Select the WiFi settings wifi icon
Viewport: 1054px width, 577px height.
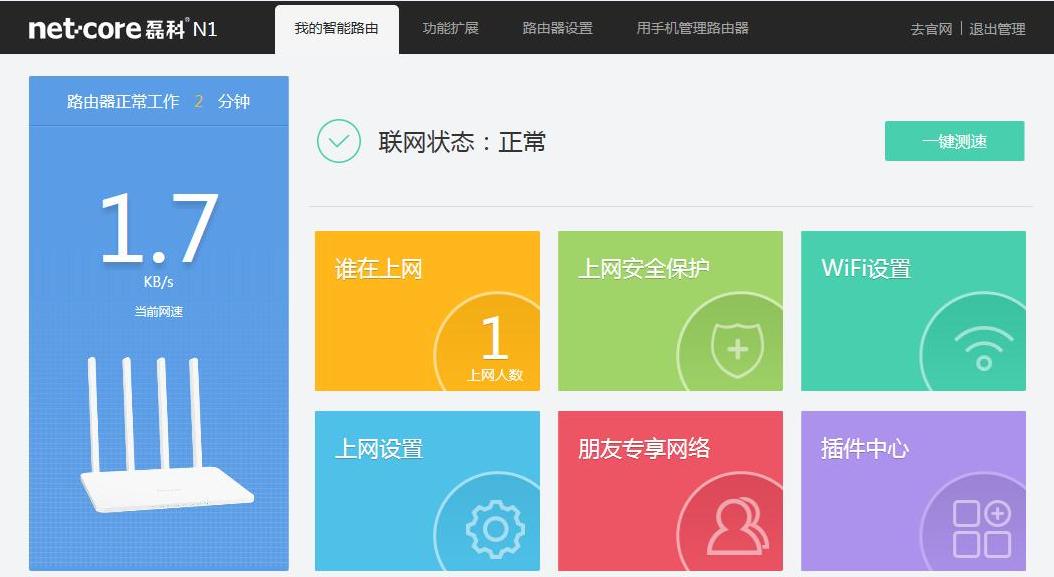[x=983, y=347]
